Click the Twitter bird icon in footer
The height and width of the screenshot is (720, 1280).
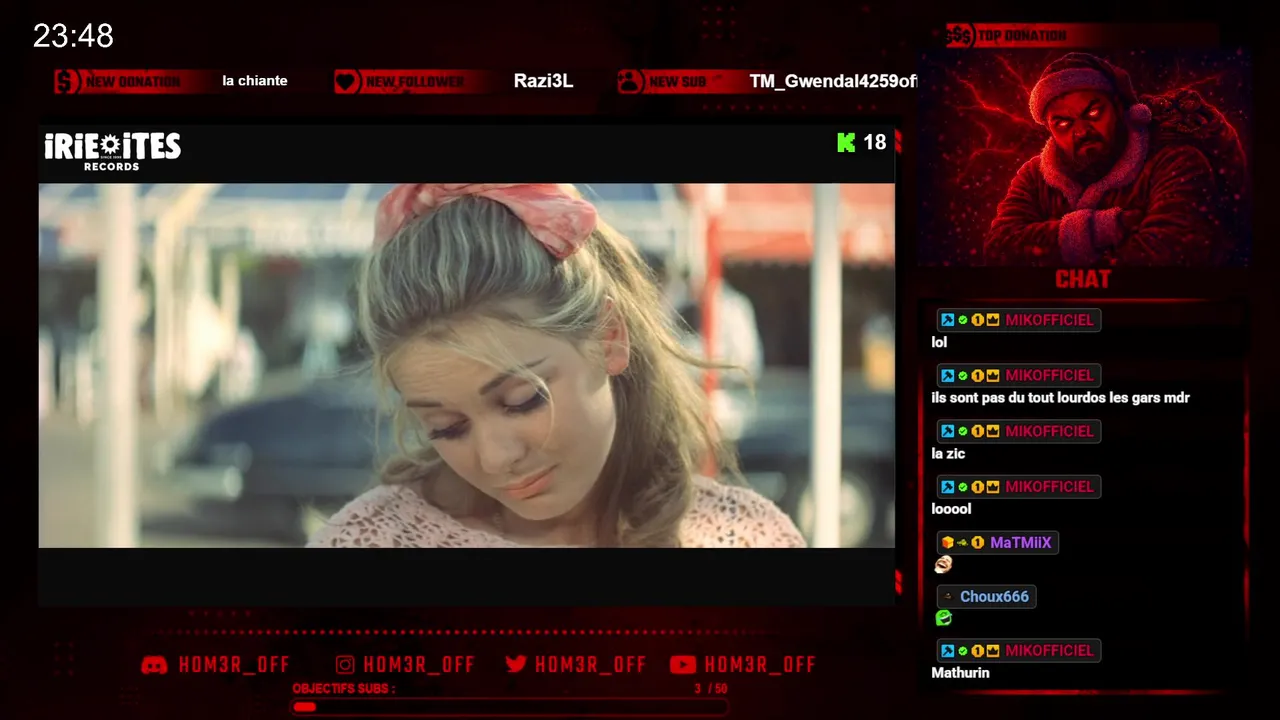tap(516, 665)
